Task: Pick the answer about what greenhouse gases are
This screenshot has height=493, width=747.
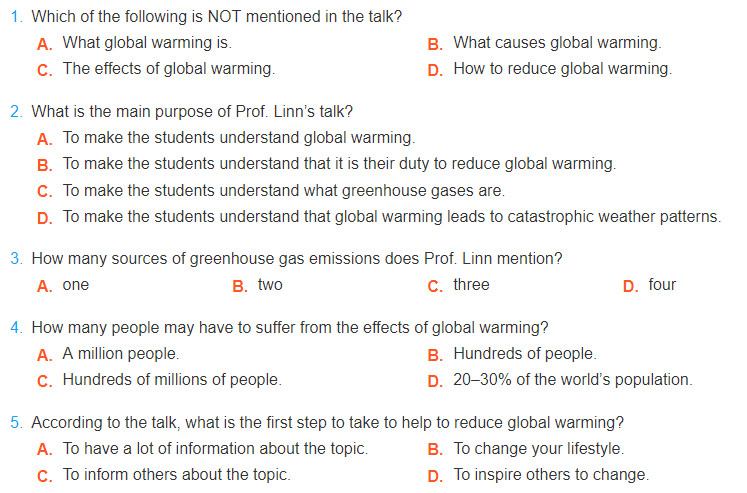Action: click(283, 190)
